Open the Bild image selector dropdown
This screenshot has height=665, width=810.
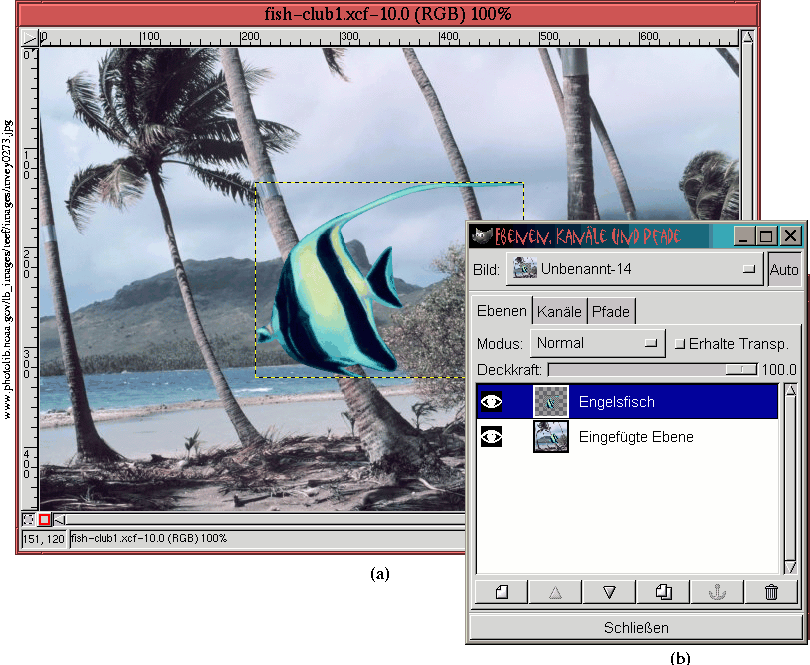pyautogui.click(x=633, y=269)
